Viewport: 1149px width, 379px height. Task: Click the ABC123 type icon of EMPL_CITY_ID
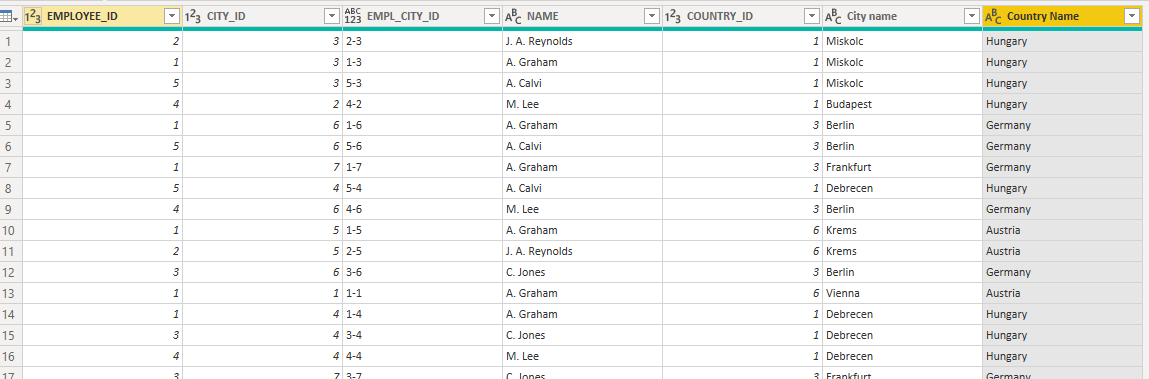(x=352, y=15)
